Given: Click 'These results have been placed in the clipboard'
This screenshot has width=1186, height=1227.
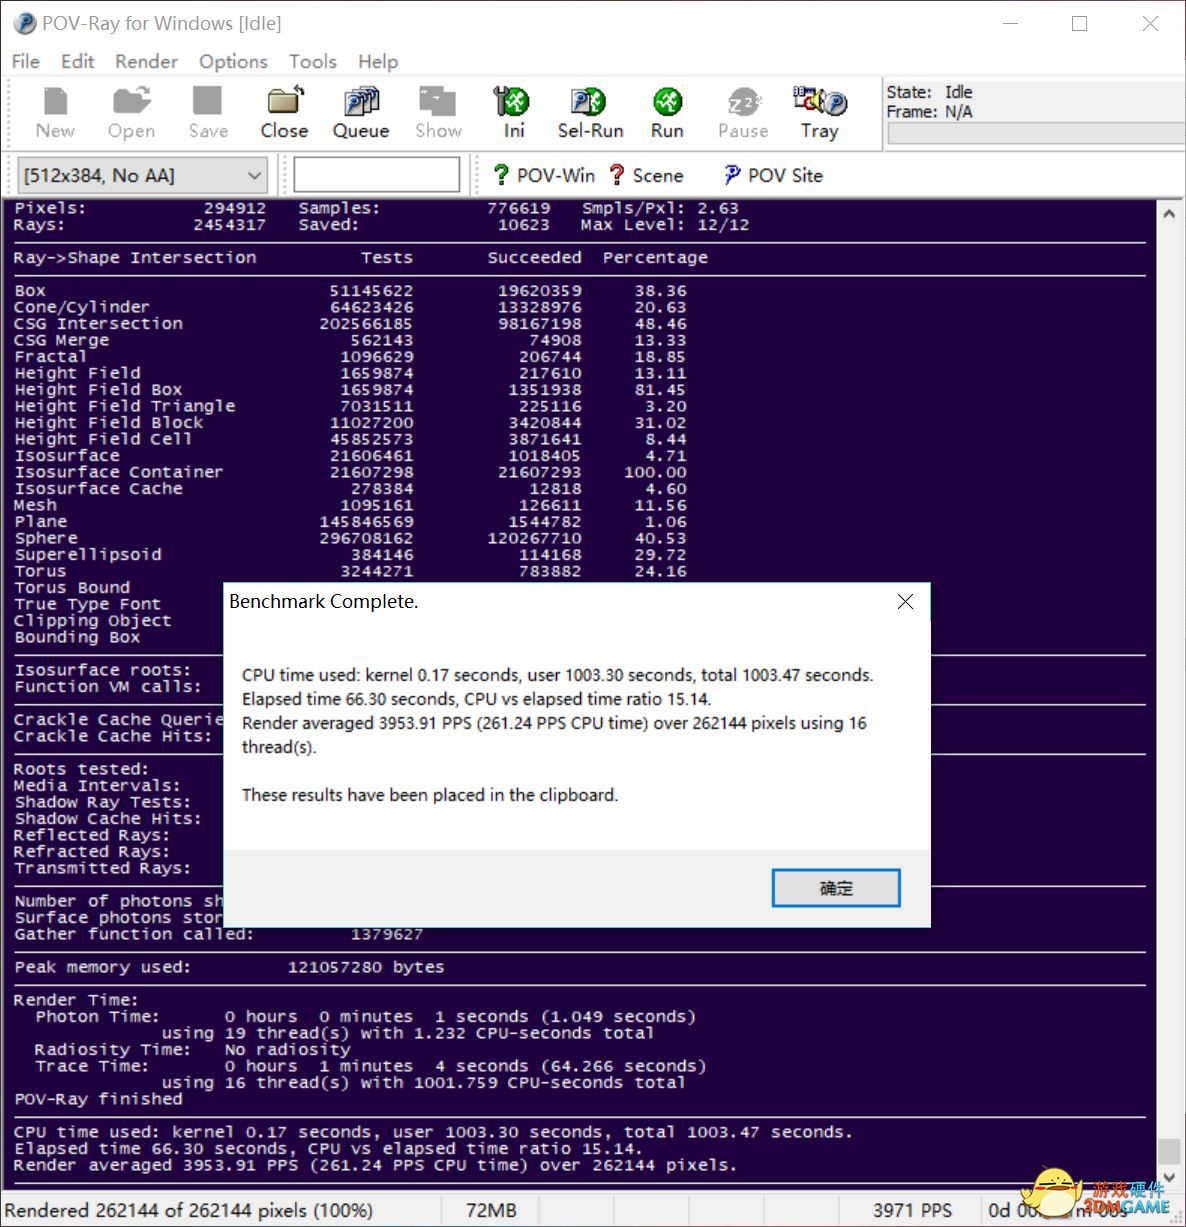Looking at the screenshot, I should pyautogui.click(x=430, y=795).
